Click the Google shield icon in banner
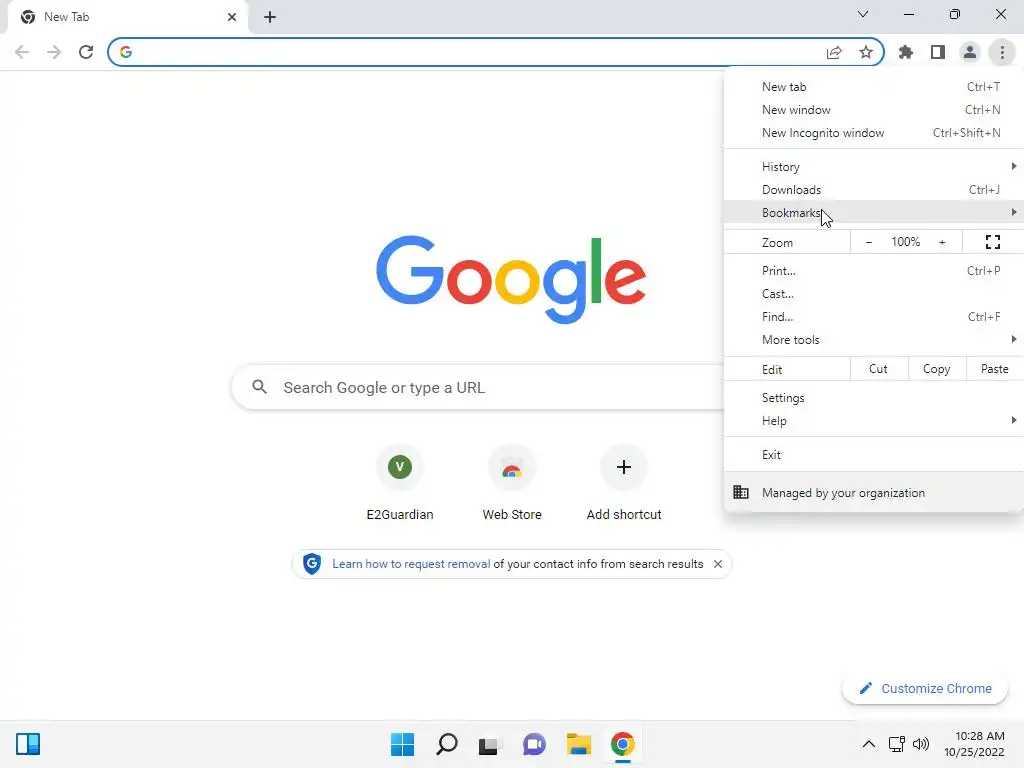Image resolution: width=1024 pixels, height=768 pixels. (x=312, y=564)
